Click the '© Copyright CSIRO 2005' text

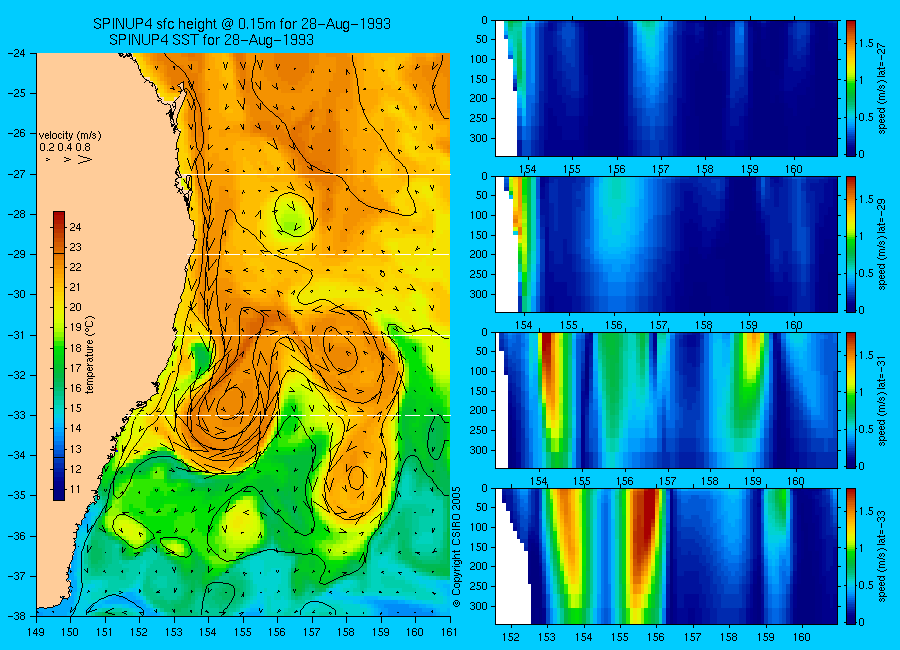pos(457,547)
